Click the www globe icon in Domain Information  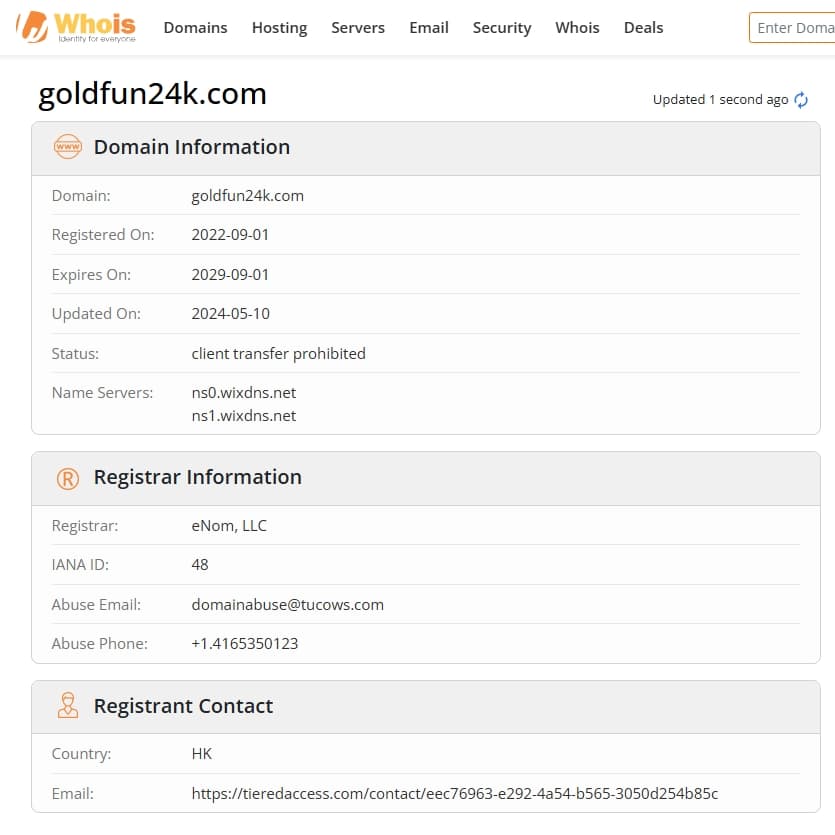[x=68, y=146]
